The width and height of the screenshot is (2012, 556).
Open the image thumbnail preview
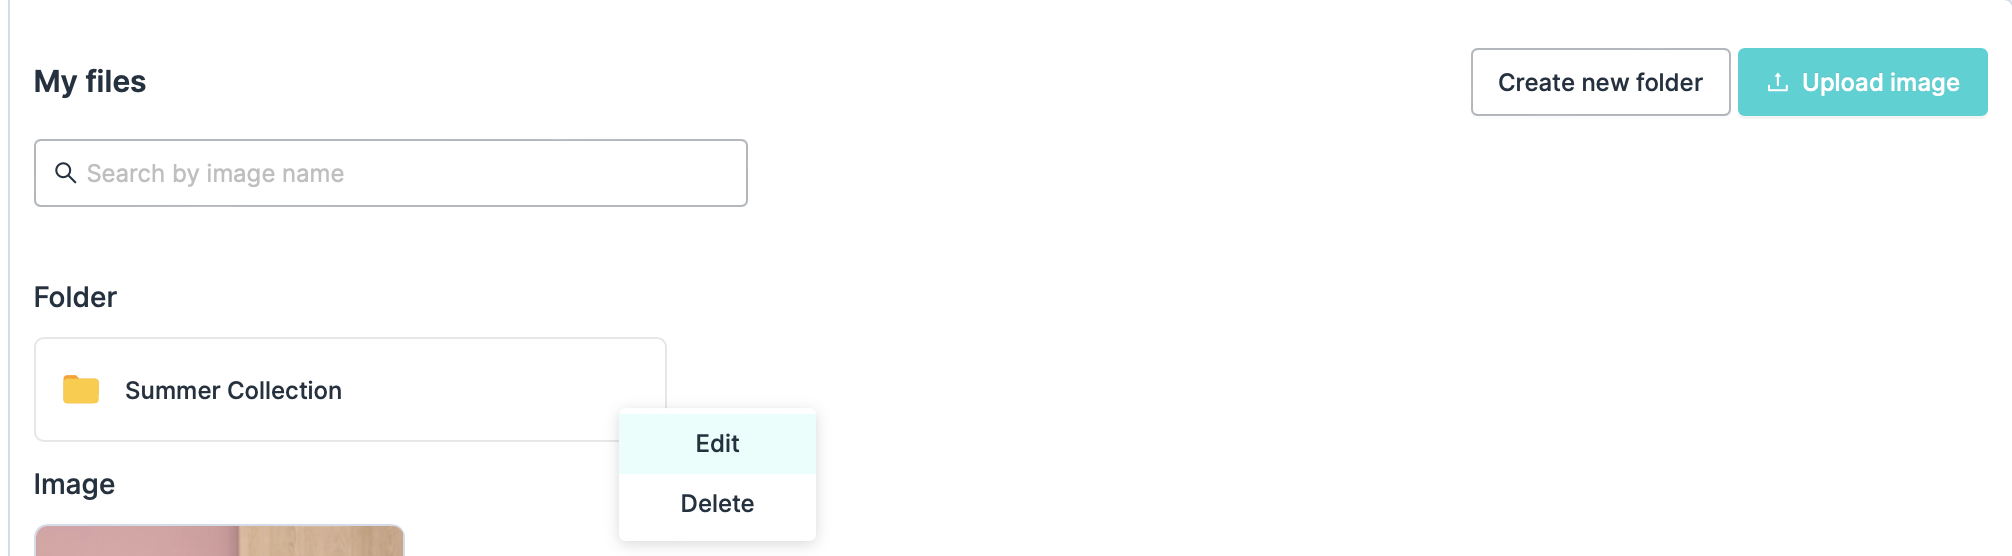[x=219, y=541]
